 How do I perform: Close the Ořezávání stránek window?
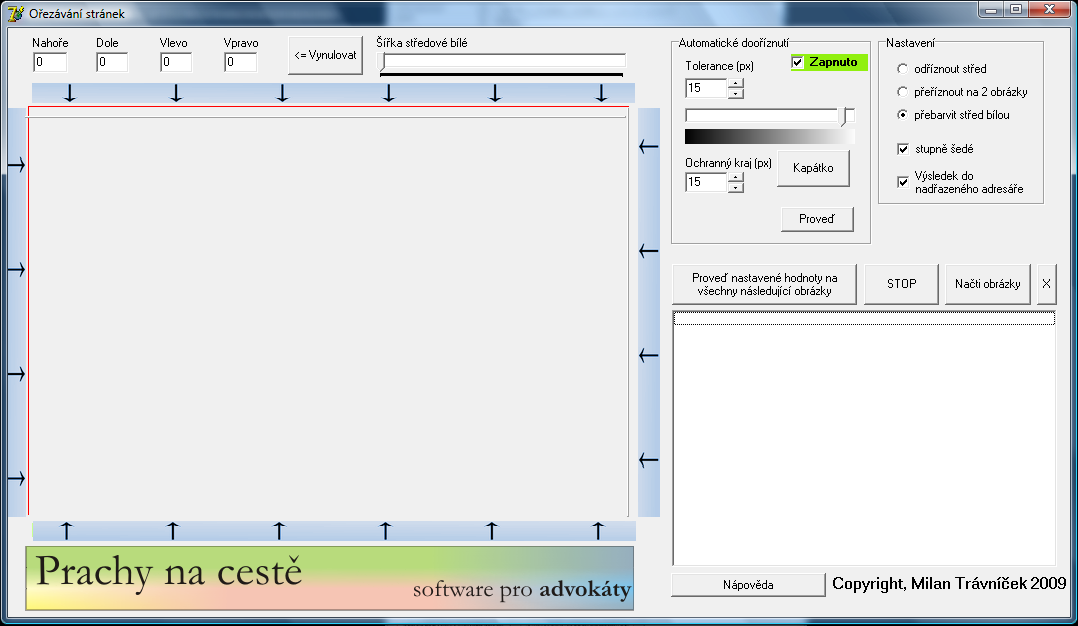pyautogui.click(x=1050, y=10)
